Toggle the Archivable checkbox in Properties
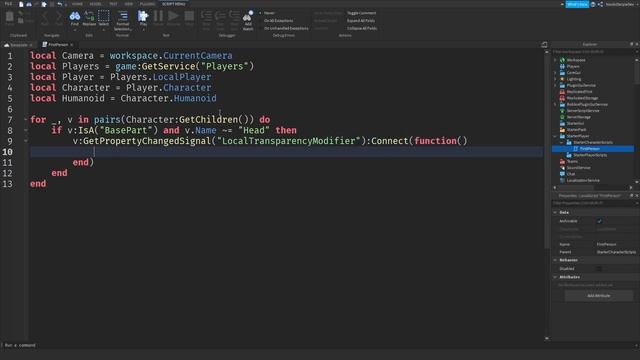Screen dimensions: 640x360 [599, 221]
